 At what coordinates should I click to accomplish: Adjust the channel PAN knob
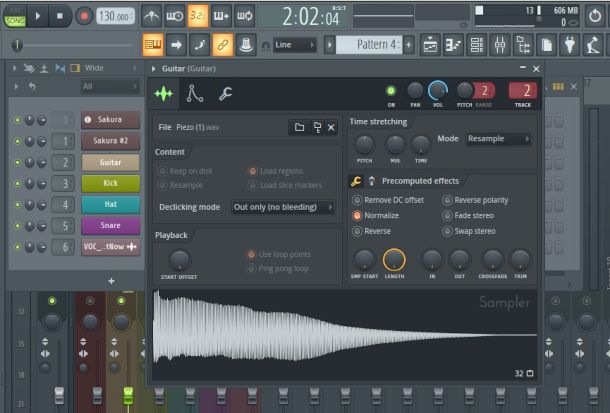415,91
